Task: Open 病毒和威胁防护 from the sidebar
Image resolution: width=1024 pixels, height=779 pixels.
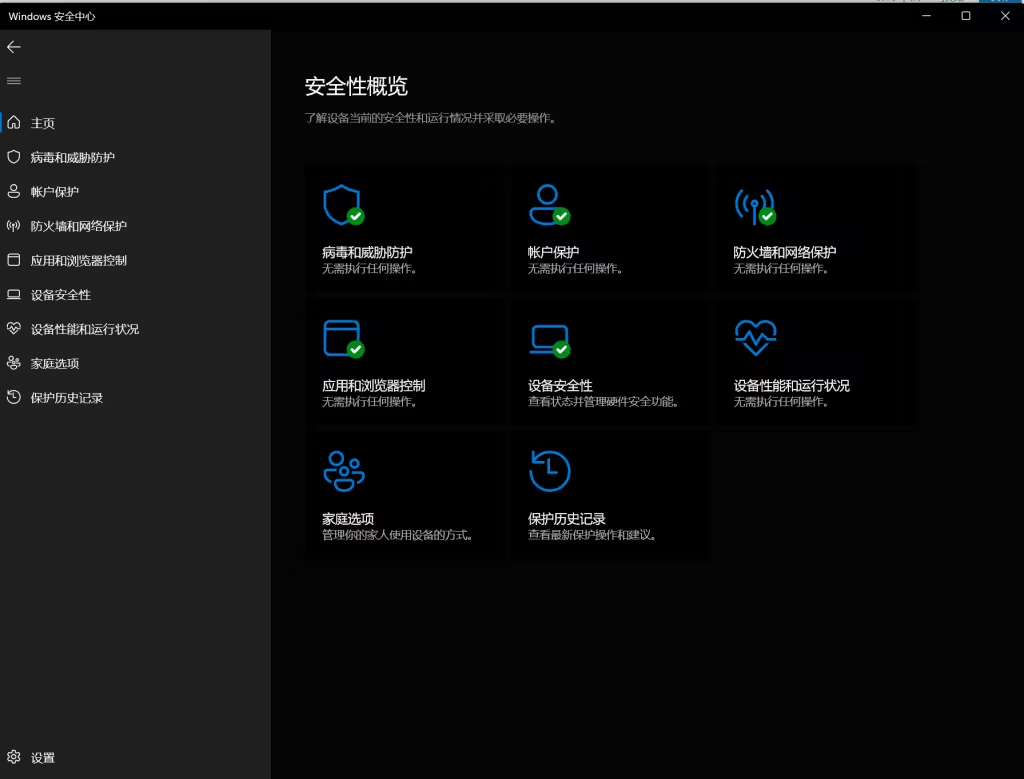Action: point(72,158)
